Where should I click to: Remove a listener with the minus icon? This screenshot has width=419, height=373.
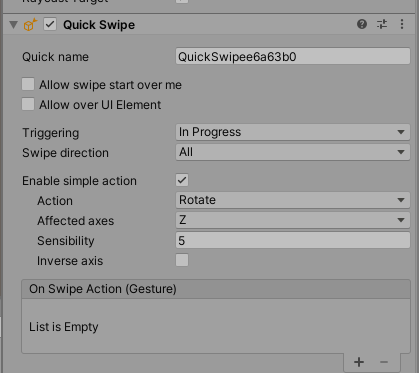(384, 362)
